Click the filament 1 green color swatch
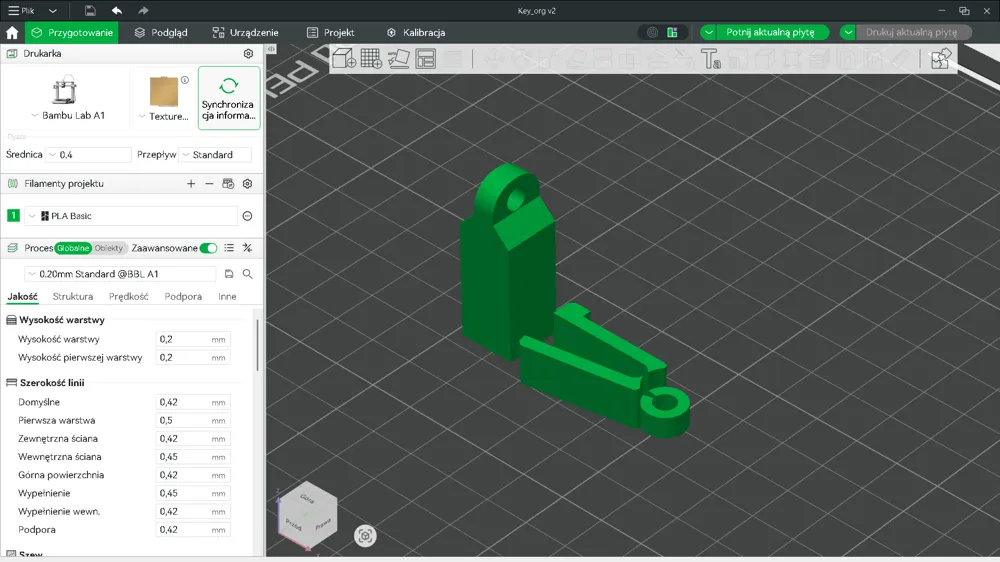The height and width of the screenshot is (562, 1000). pos(13,216)
